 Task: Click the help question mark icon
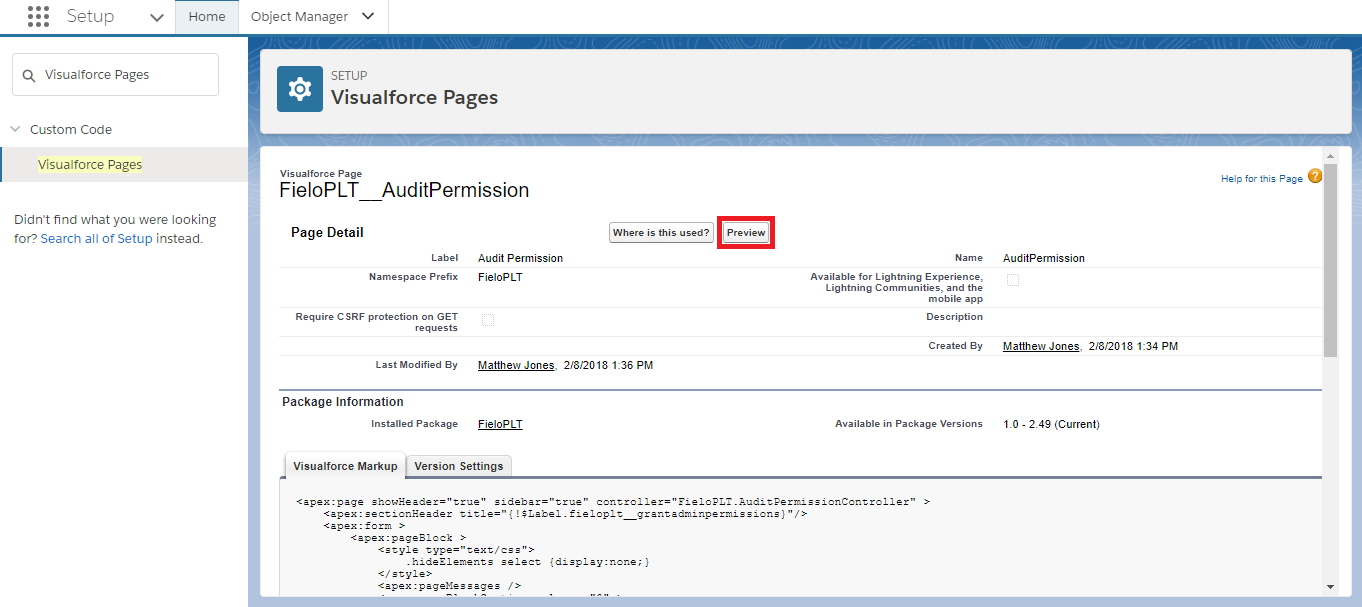tap(1314, 176)
